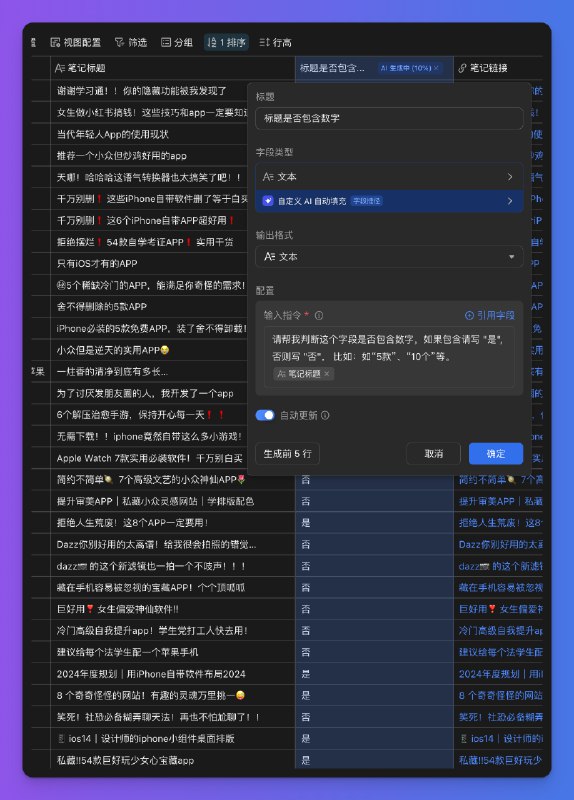This screenshot has height=800, width=574.
Task: Select row Apple Watch 7款实用必装软件
Action: (x=149, y=458)
